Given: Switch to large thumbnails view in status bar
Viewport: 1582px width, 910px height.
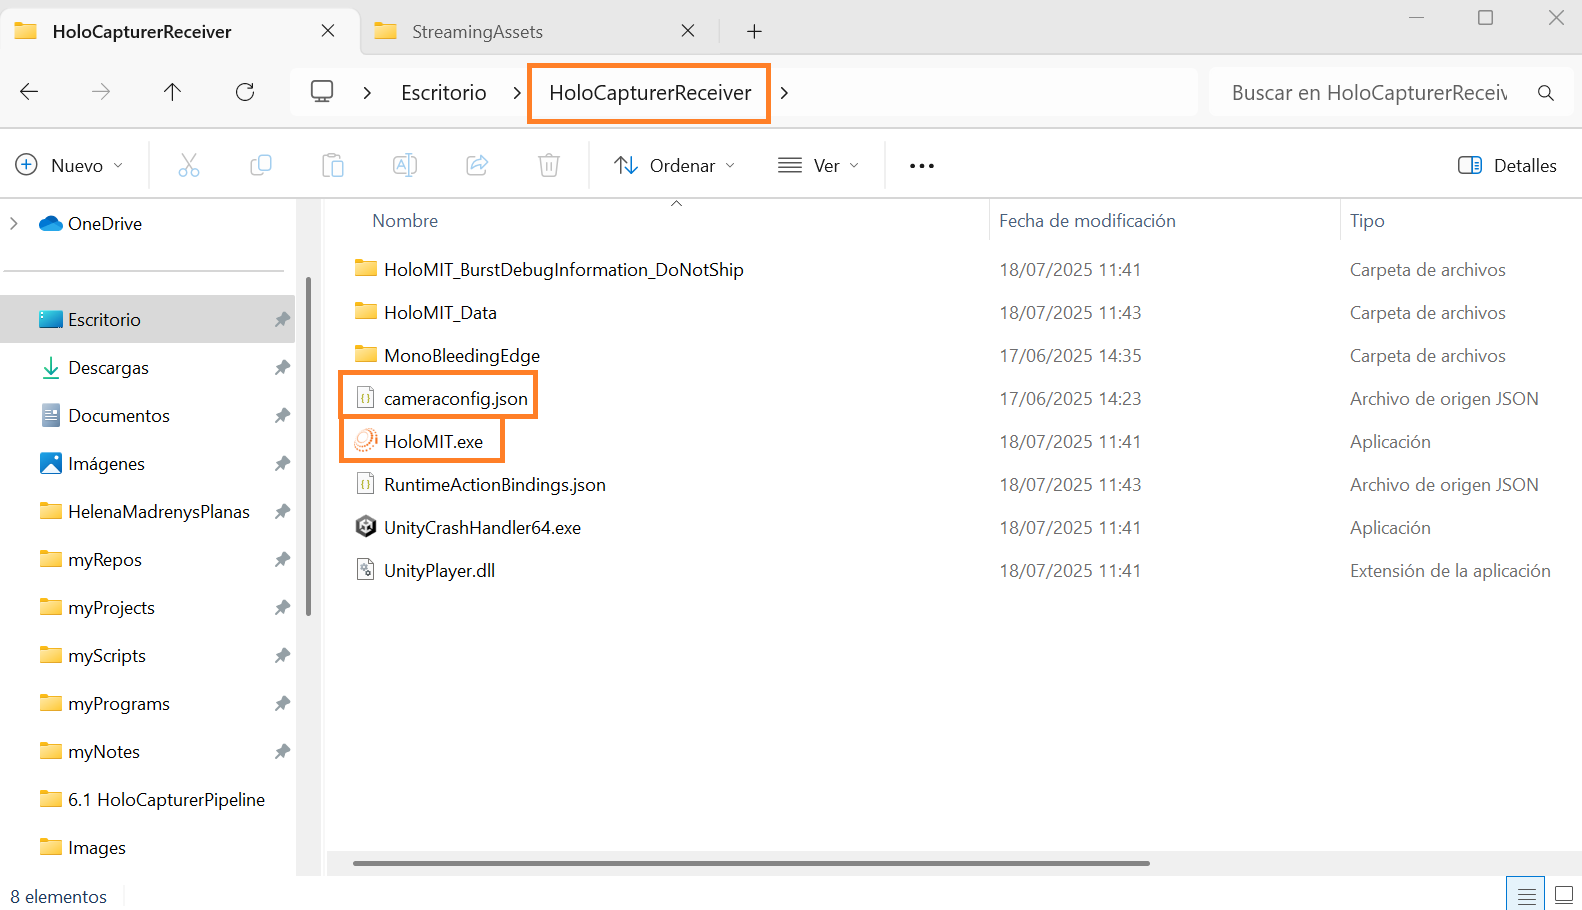Looking at the screenshot, I should coord(1564,895).
